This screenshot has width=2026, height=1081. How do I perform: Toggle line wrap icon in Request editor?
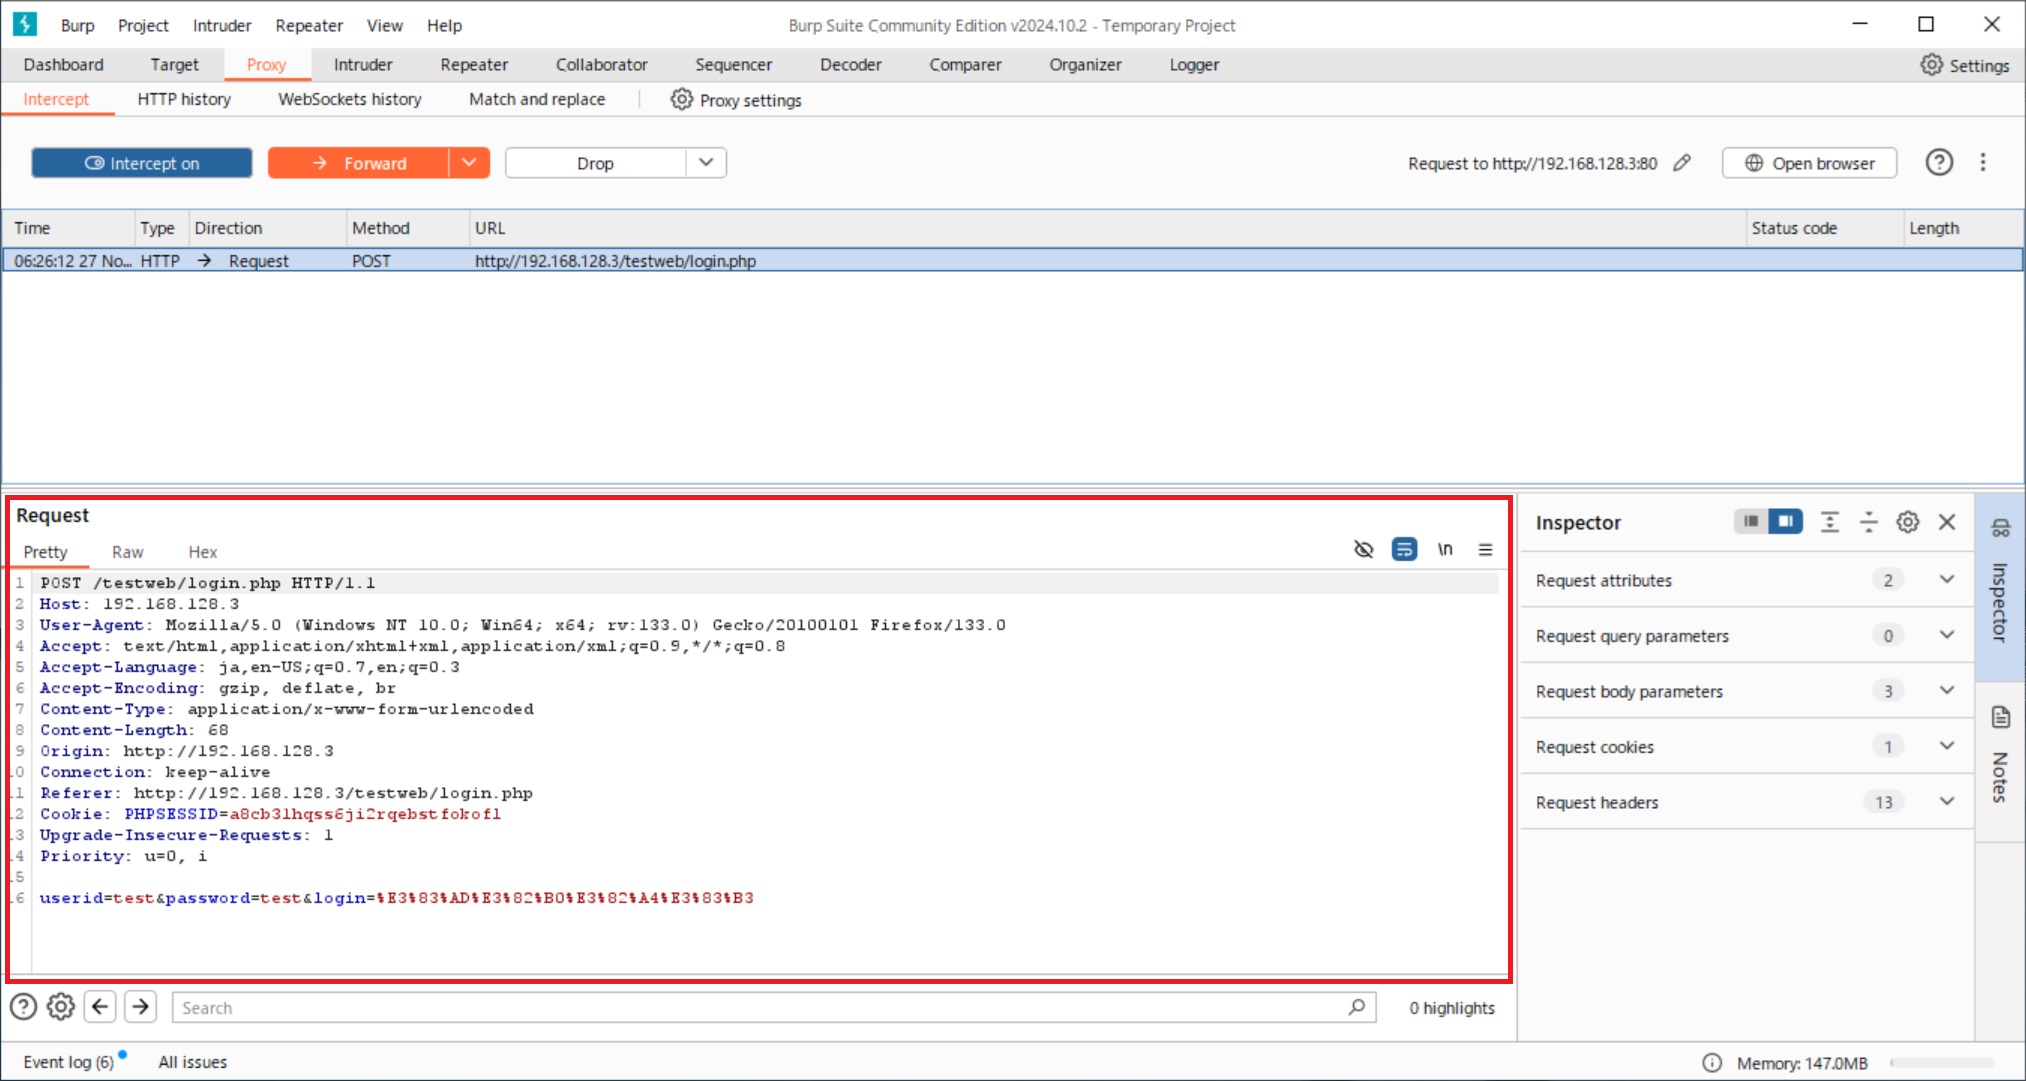(x=1404, y=549)
